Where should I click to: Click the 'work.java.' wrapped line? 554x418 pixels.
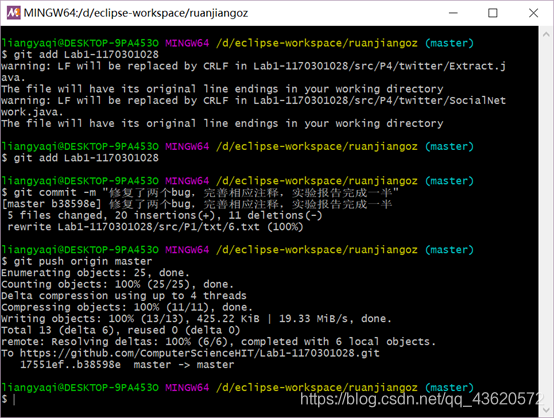coord(32,112)
